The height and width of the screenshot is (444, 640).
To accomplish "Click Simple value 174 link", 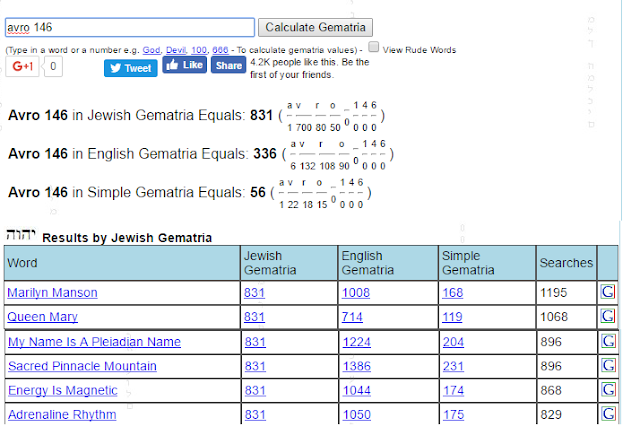I will click(x=453, y=391).
